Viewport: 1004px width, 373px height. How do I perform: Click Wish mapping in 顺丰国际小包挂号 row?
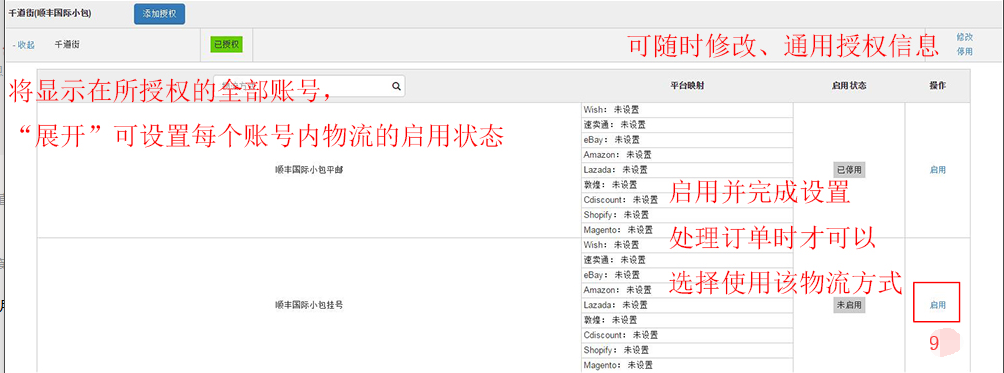click(687, 245)
